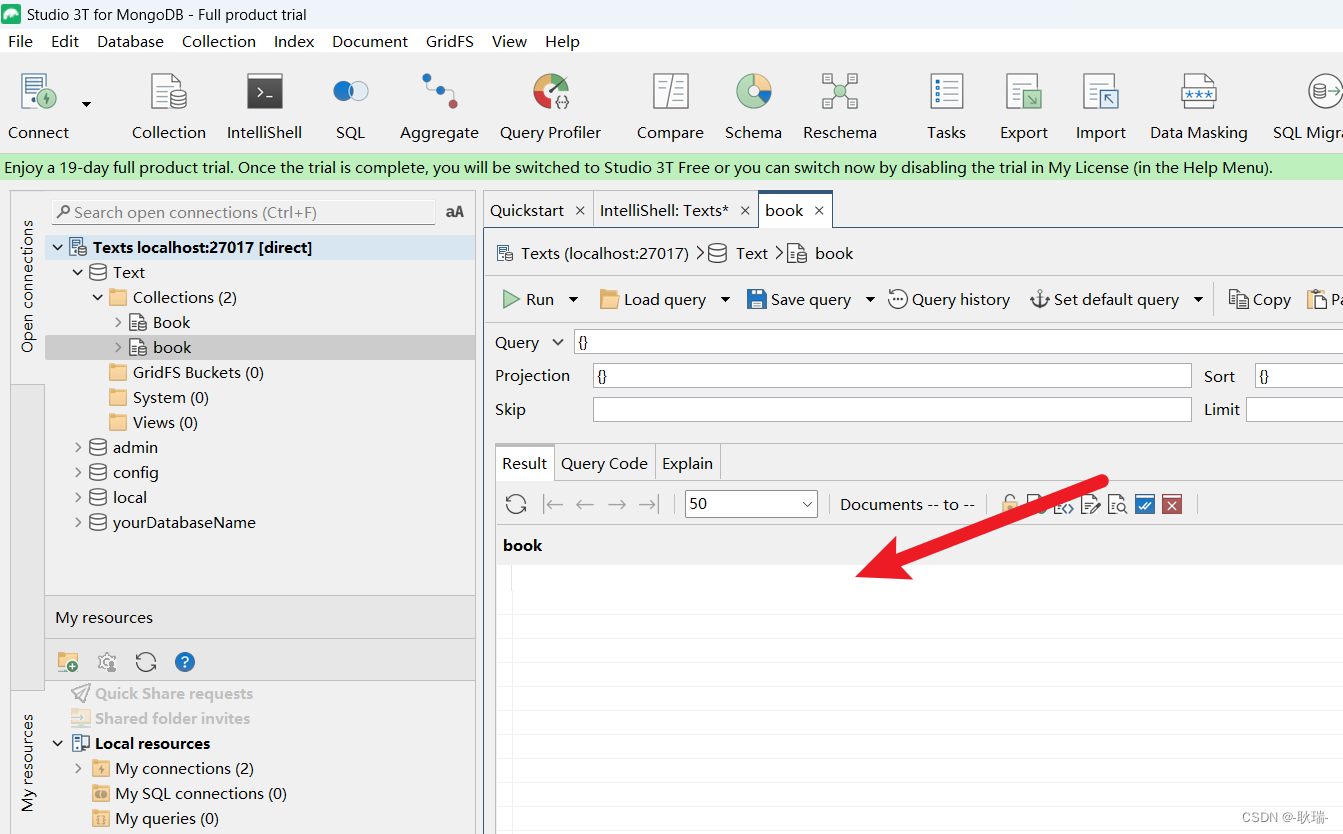Open the Aggregate editor icon

pos(439,92)
